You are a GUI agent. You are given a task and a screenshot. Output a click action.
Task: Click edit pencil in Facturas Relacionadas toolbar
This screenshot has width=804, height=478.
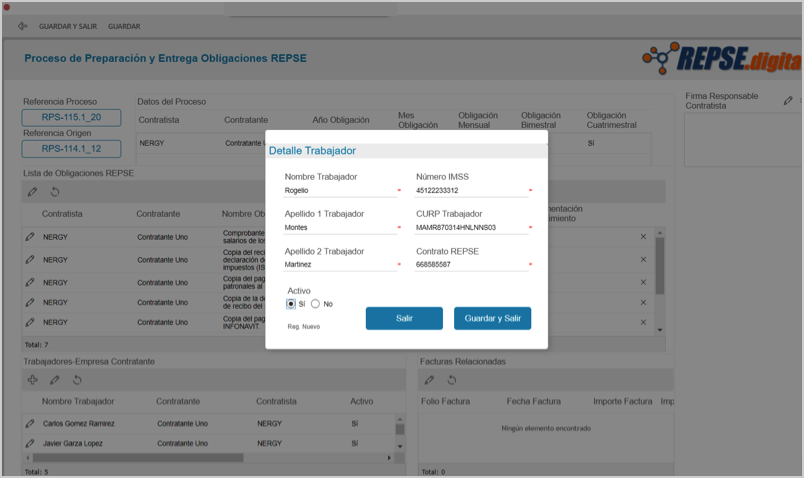pyautogui.click(x=429, y=380)
